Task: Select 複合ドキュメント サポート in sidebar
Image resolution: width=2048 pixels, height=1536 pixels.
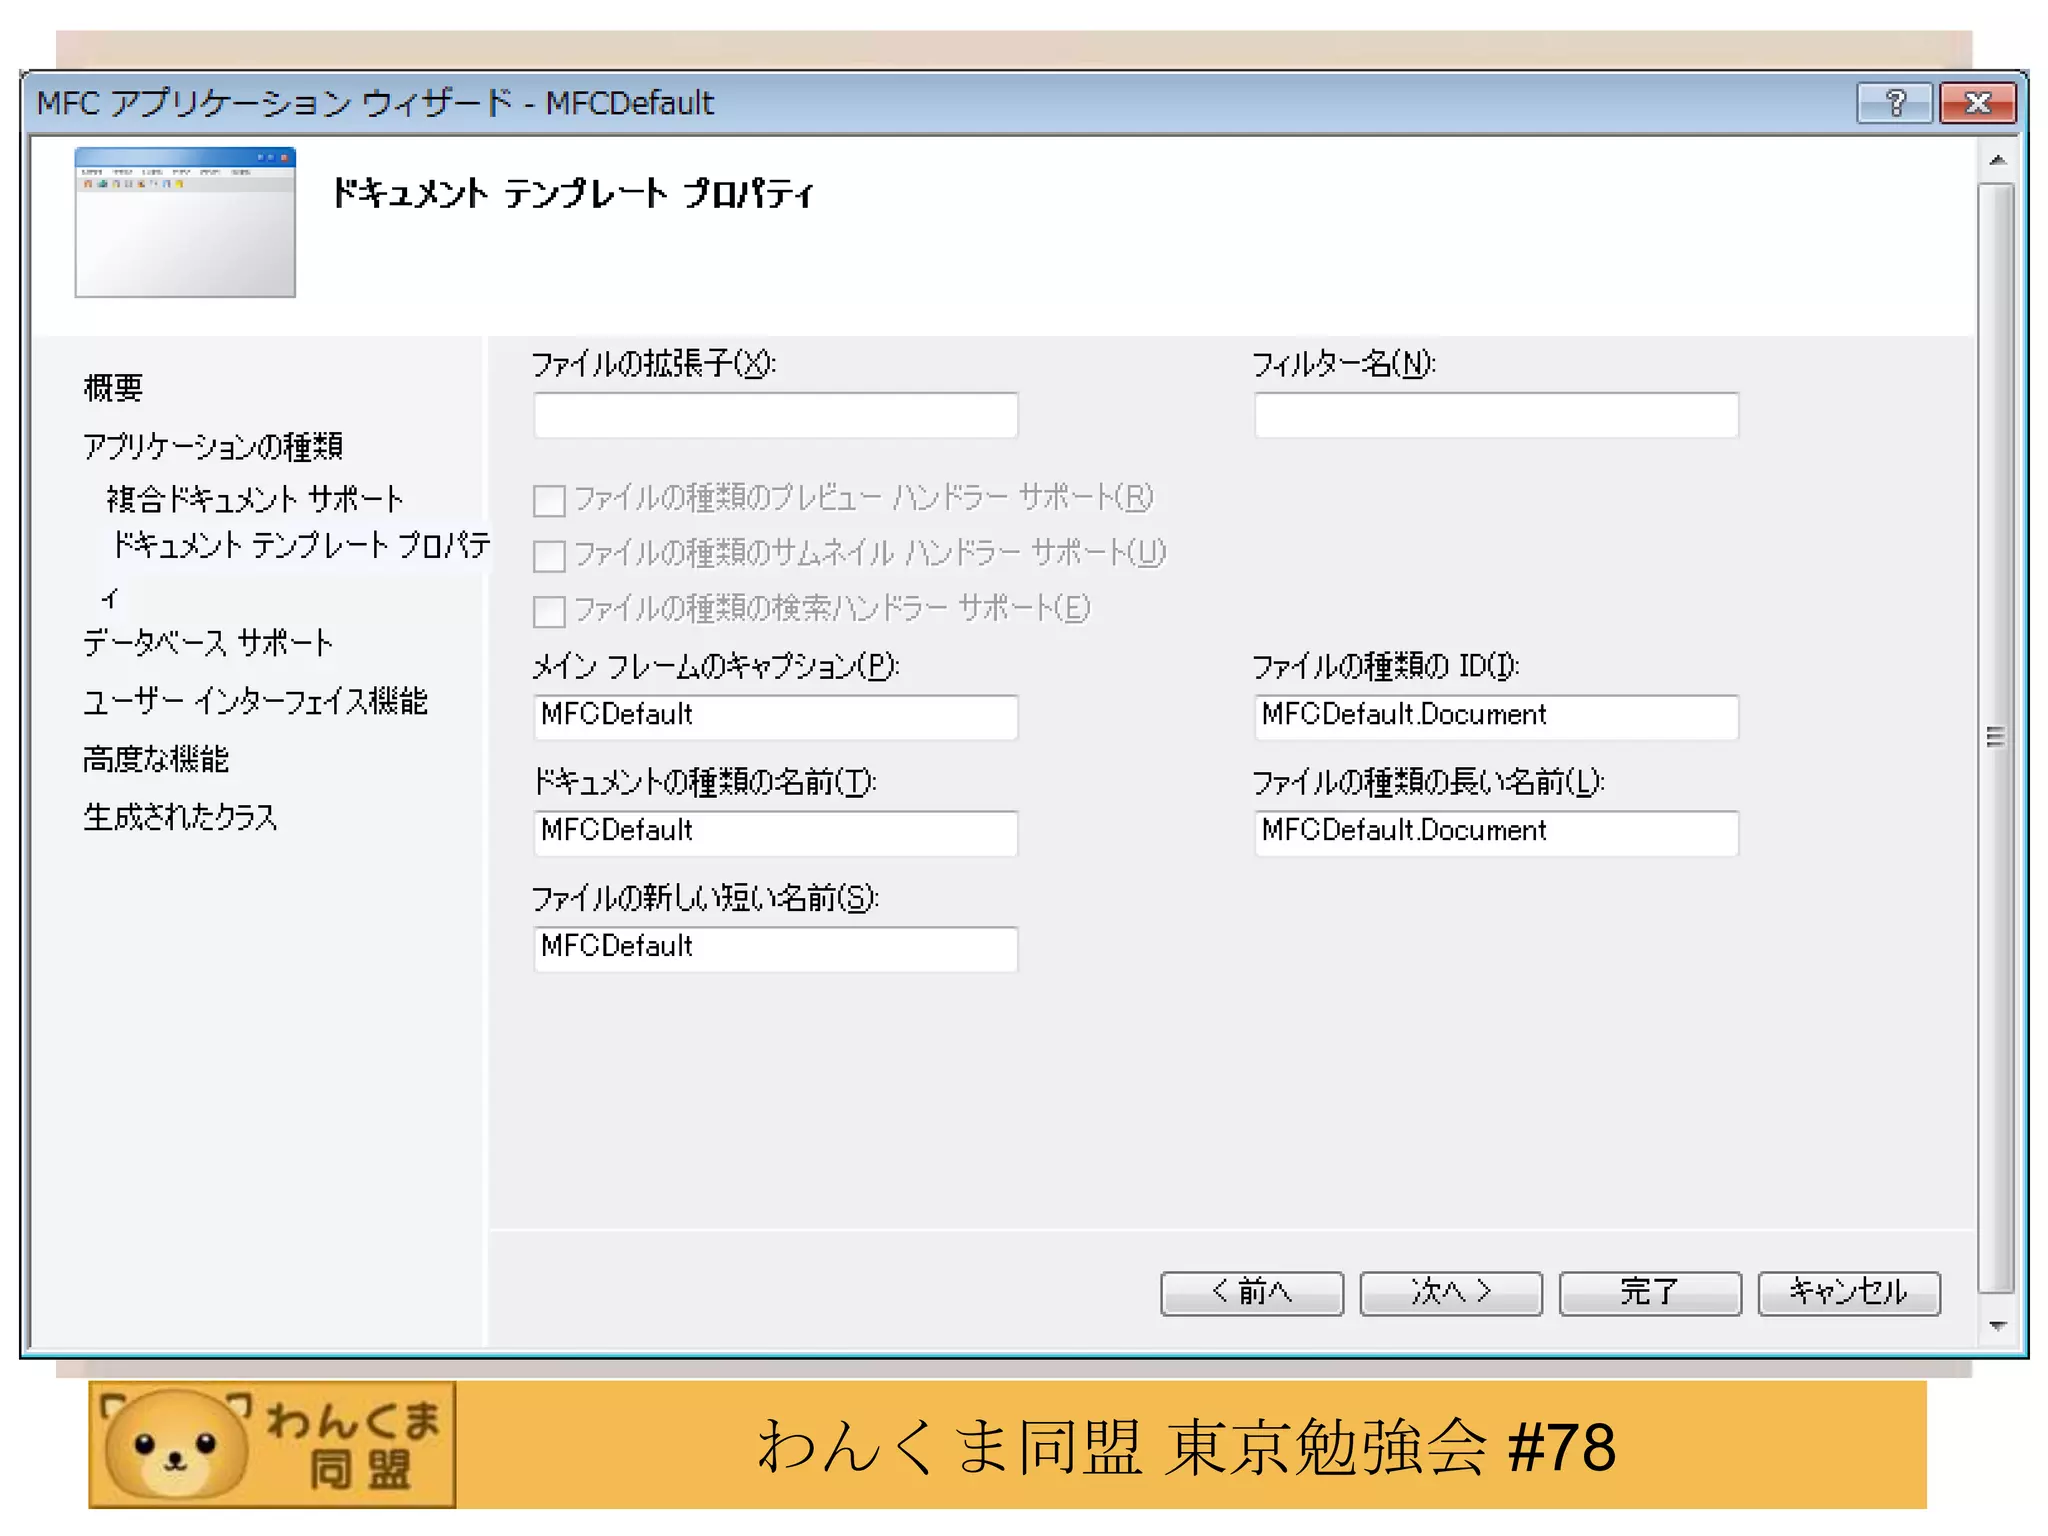Action: [255, 498]
